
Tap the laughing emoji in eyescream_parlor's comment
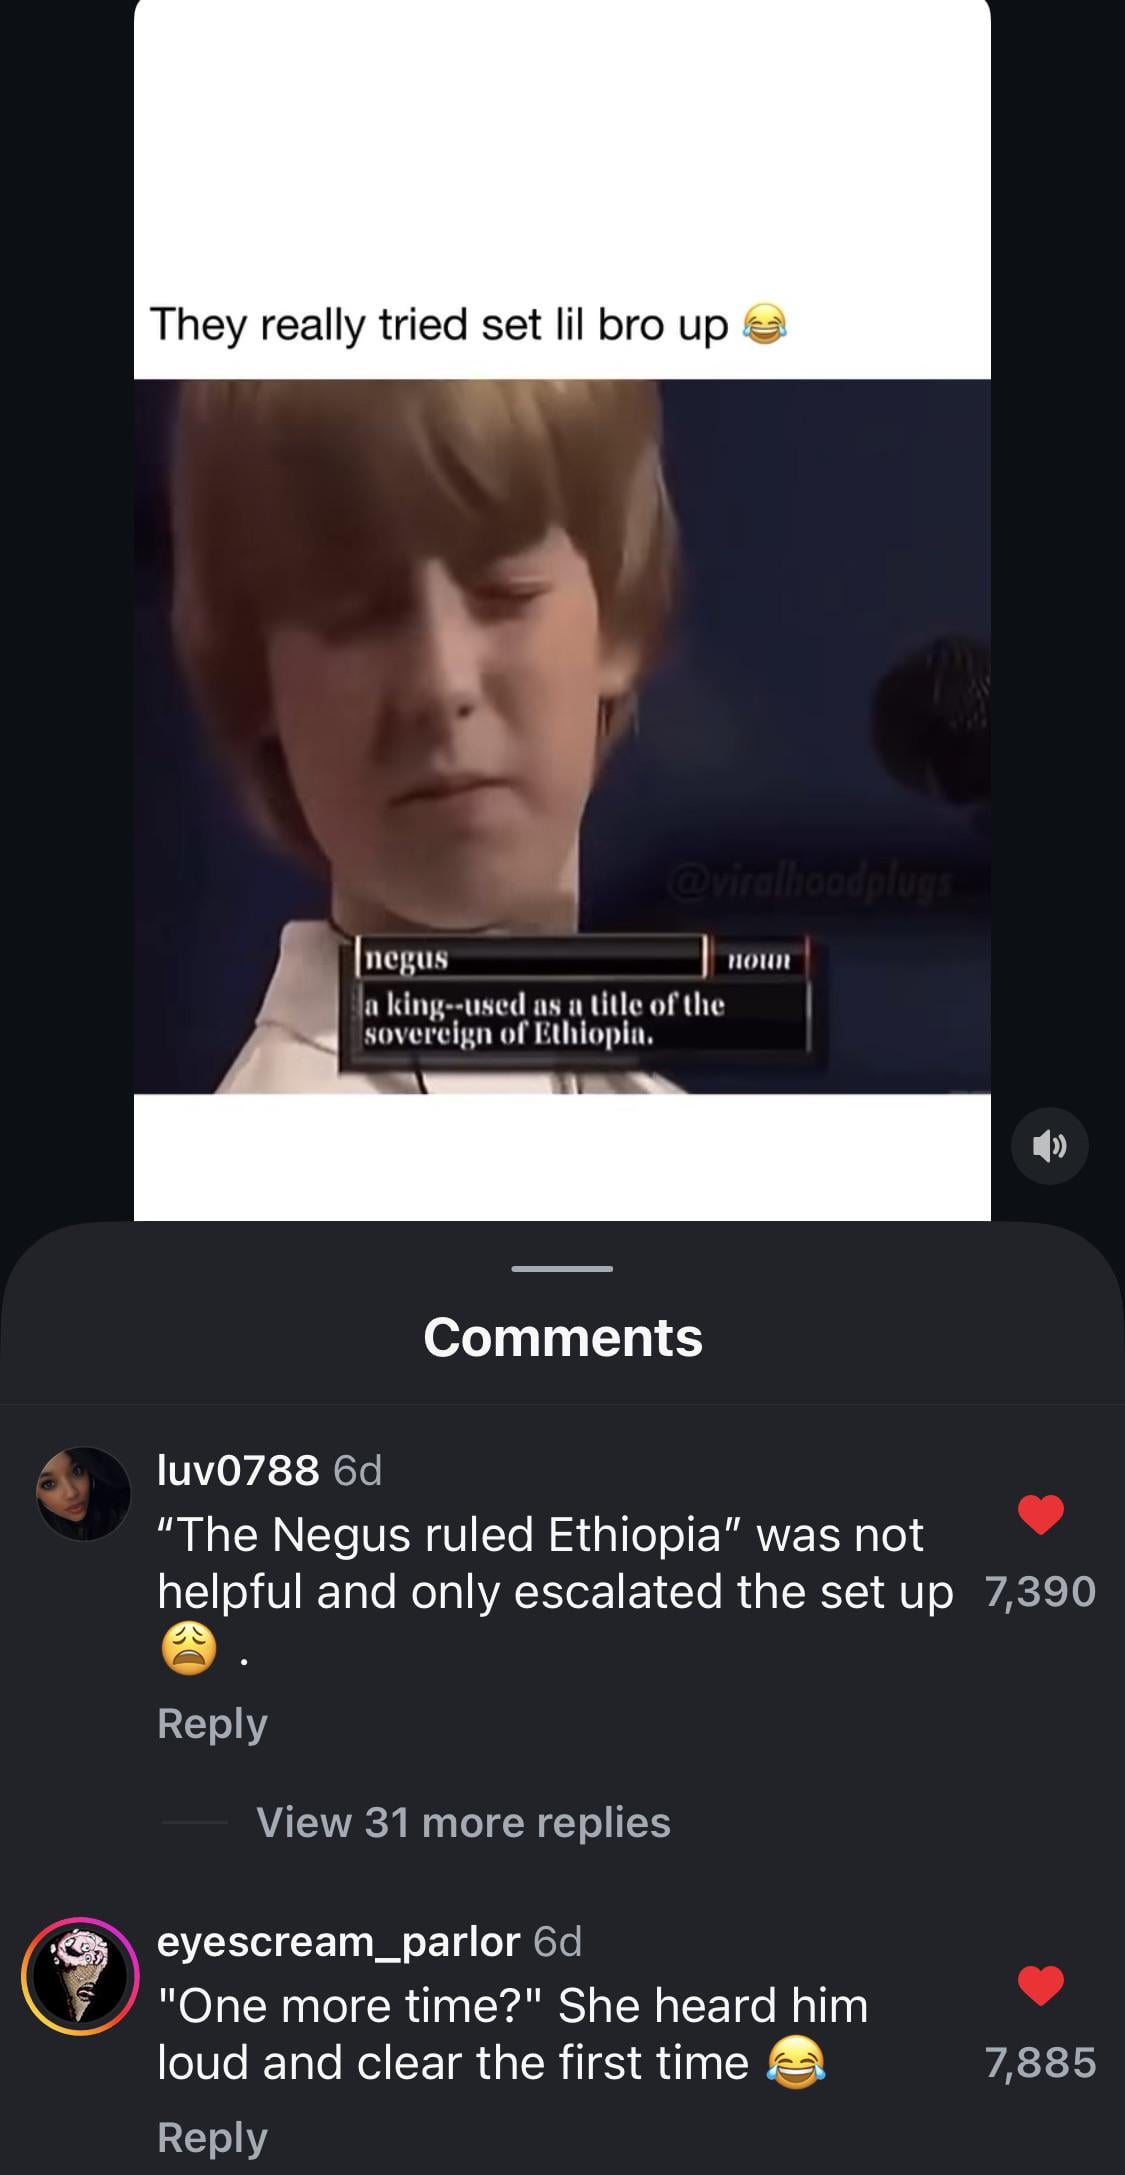click(796, 2063)
